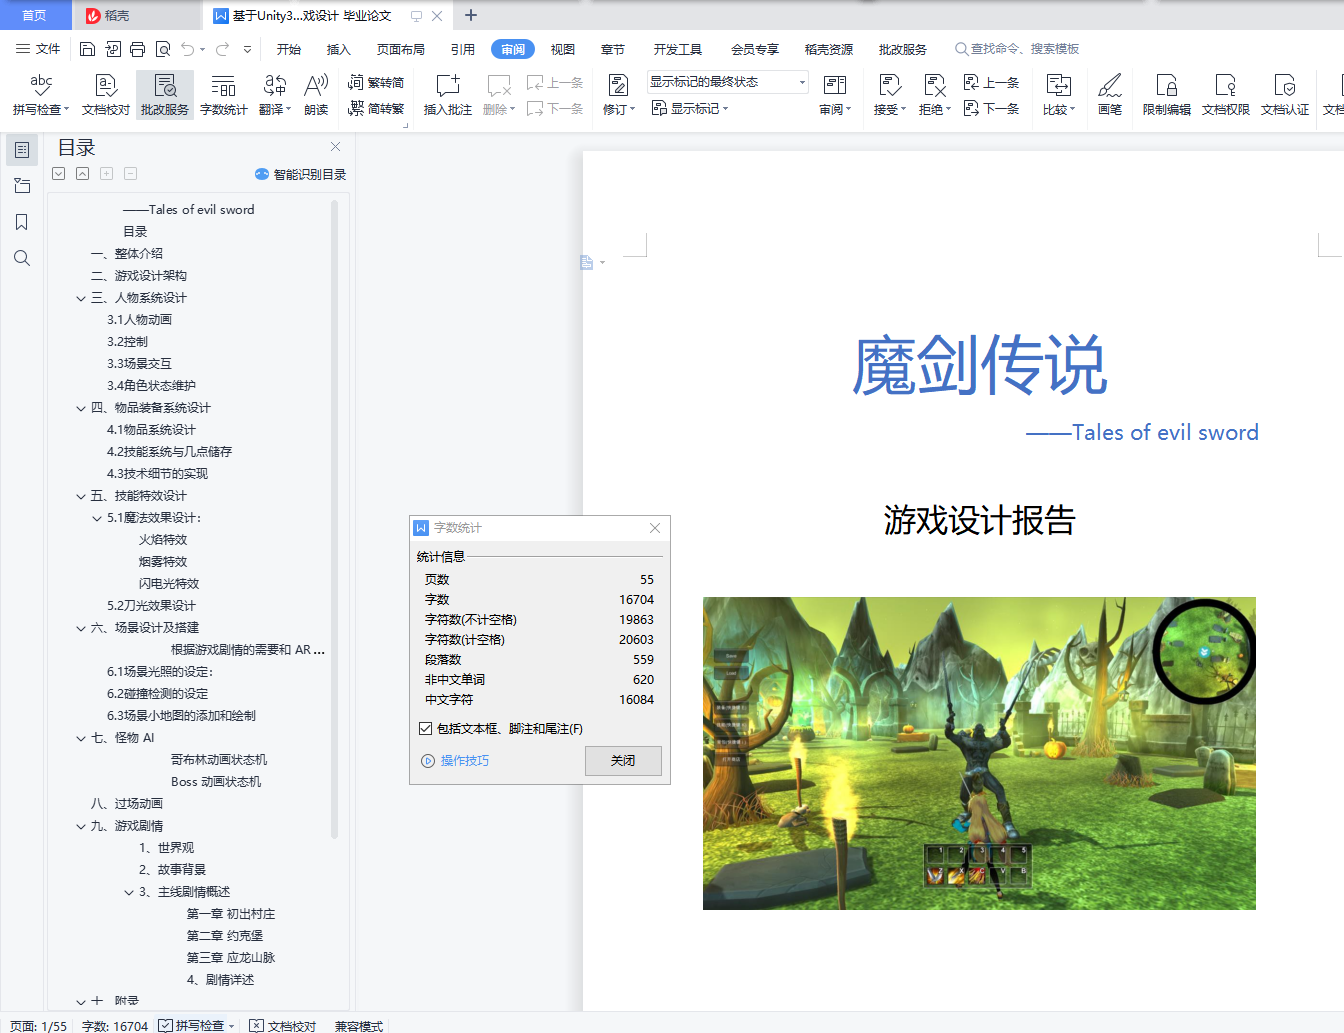Open the 拼写检查 spell check tool
This screenshot has width=1344, height=1033.
click(x=41, y=95)
